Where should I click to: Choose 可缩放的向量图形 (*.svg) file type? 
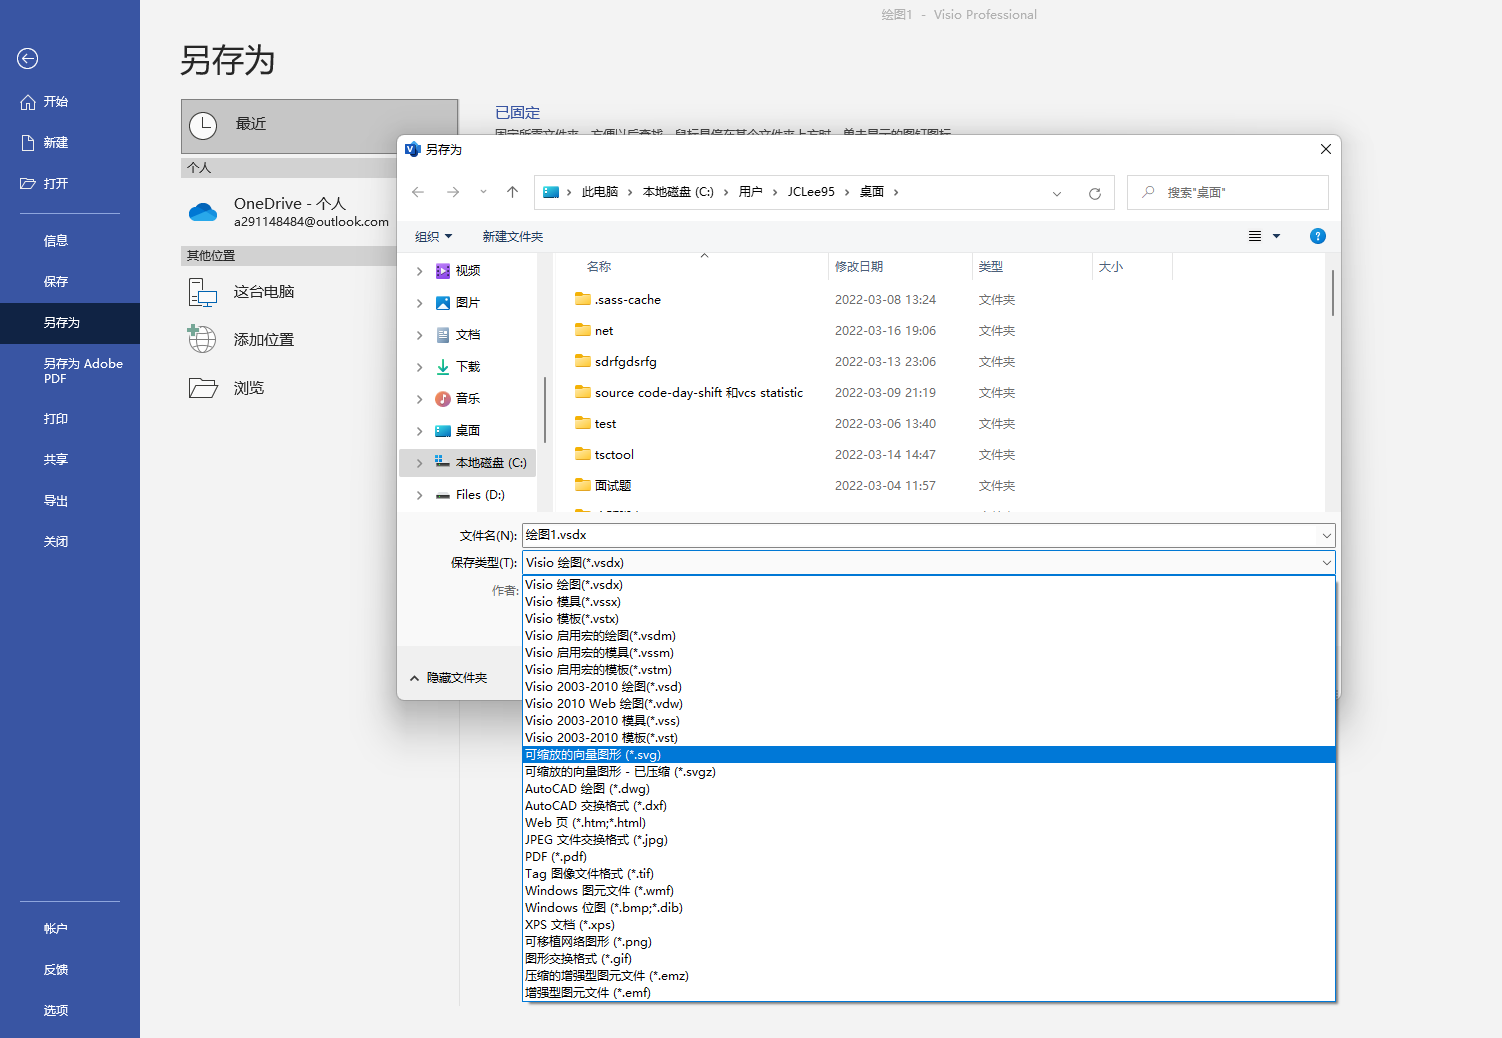[x=929, y=754]
